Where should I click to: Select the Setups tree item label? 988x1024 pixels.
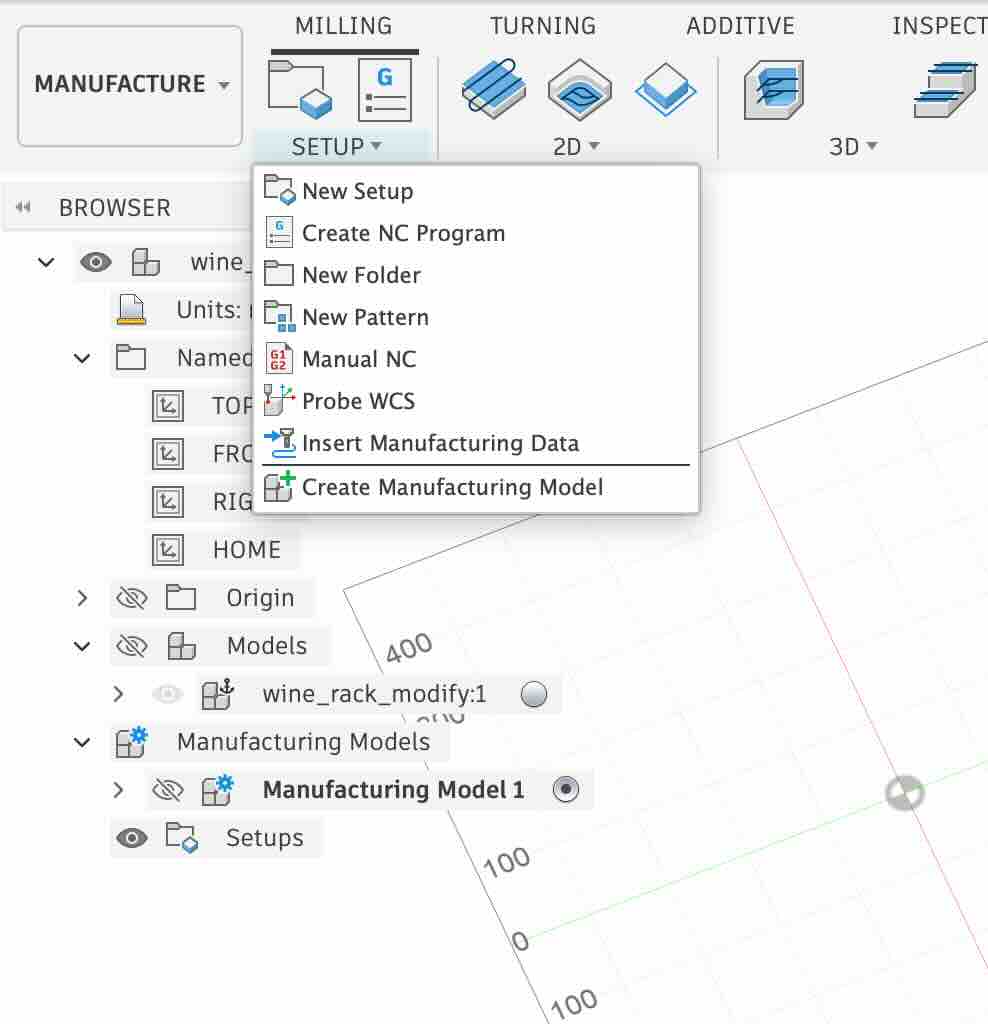tap(264, 838)
